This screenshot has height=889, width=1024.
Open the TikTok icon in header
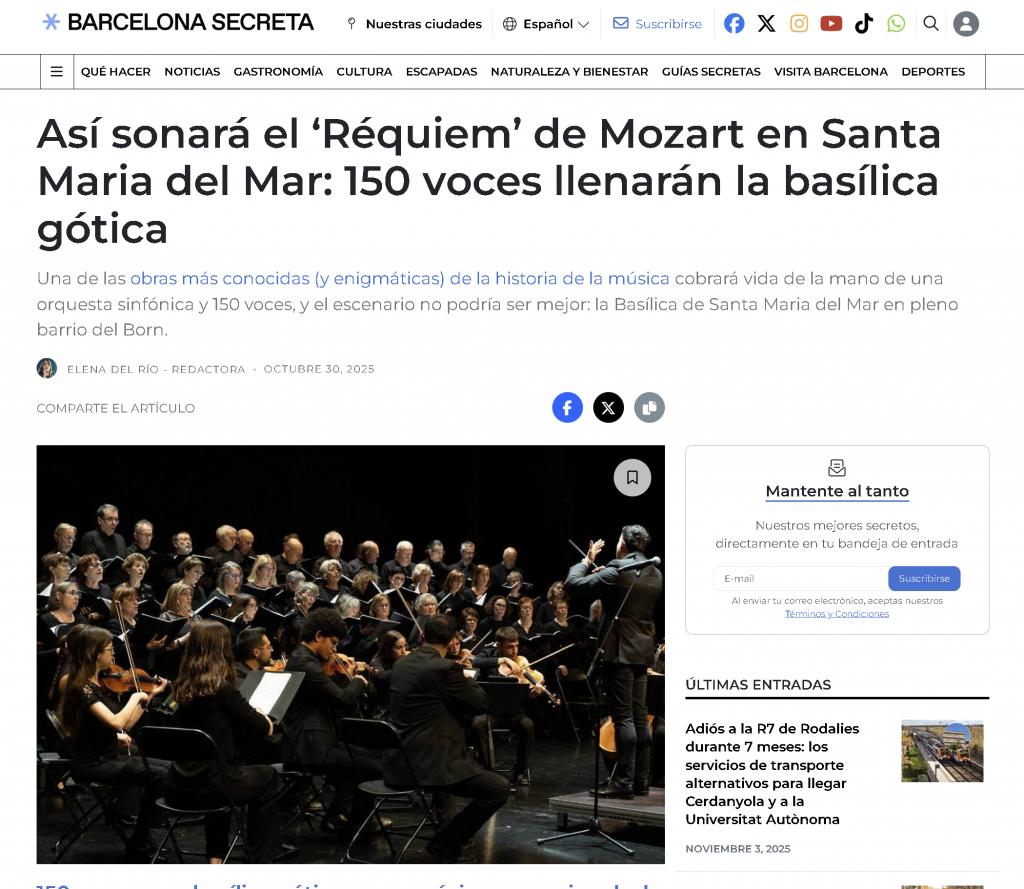pyautogui.click(x=864, y=24)
